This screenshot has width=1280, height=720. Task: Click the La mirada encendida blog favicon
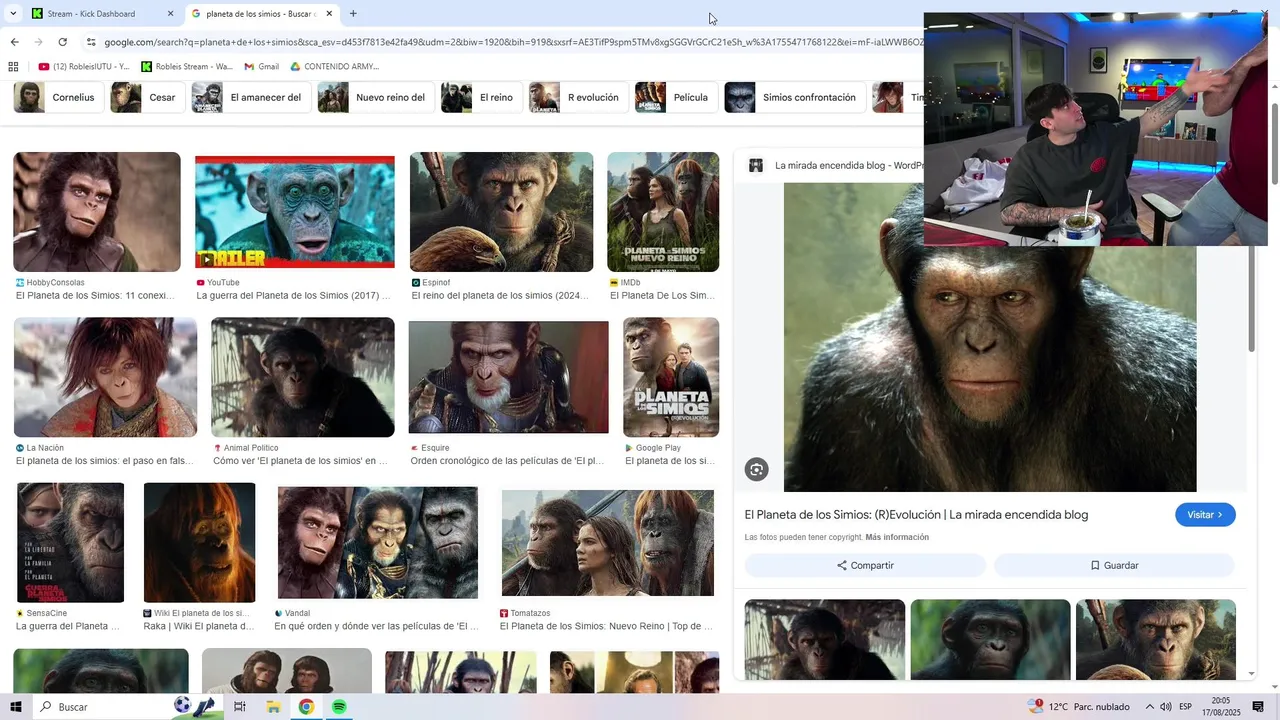point(756,166)
